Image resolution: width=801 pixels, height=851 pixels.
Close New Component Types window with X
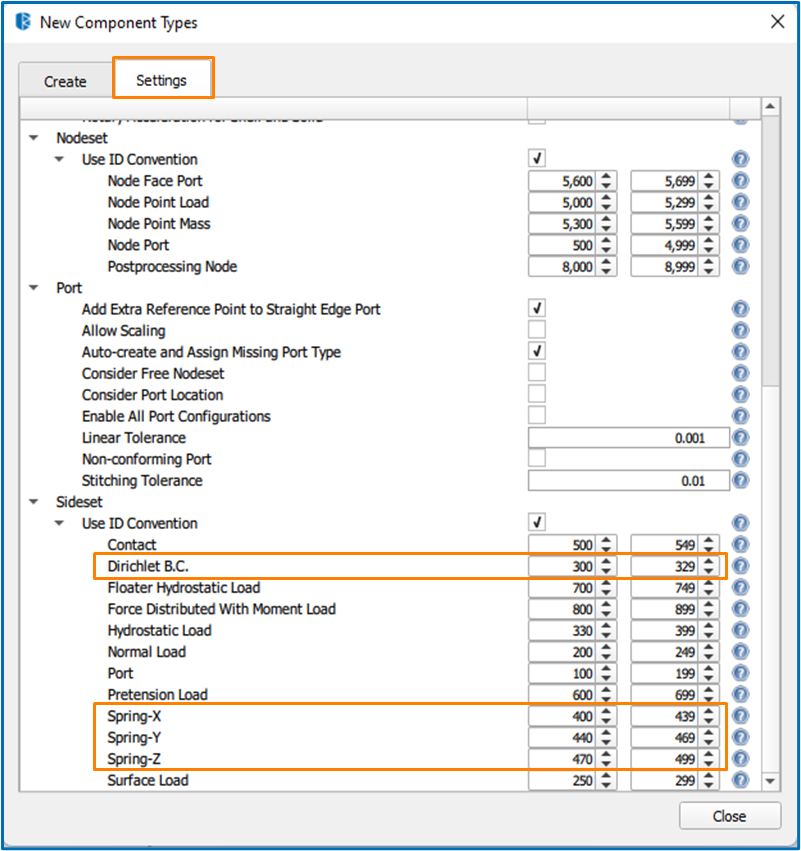777,22
